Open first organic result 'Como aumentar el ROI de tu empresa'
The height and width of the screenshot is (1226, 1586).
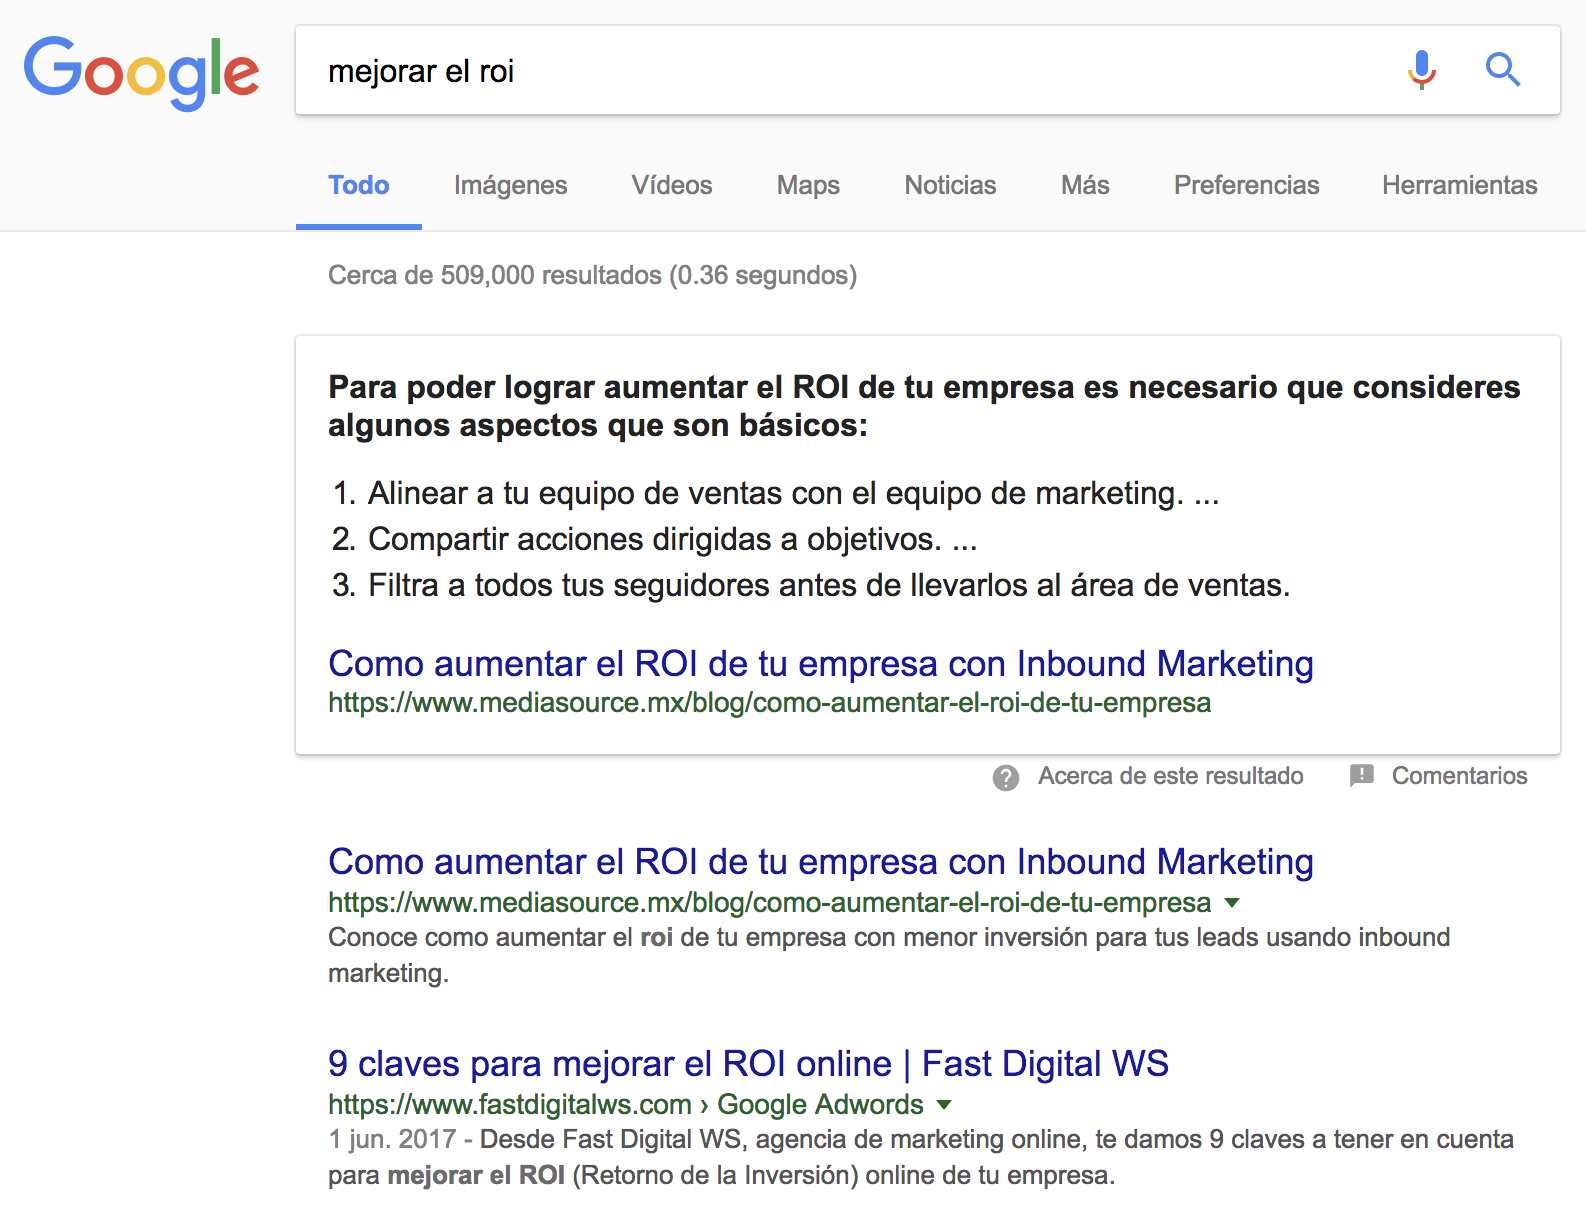[820, 862]
